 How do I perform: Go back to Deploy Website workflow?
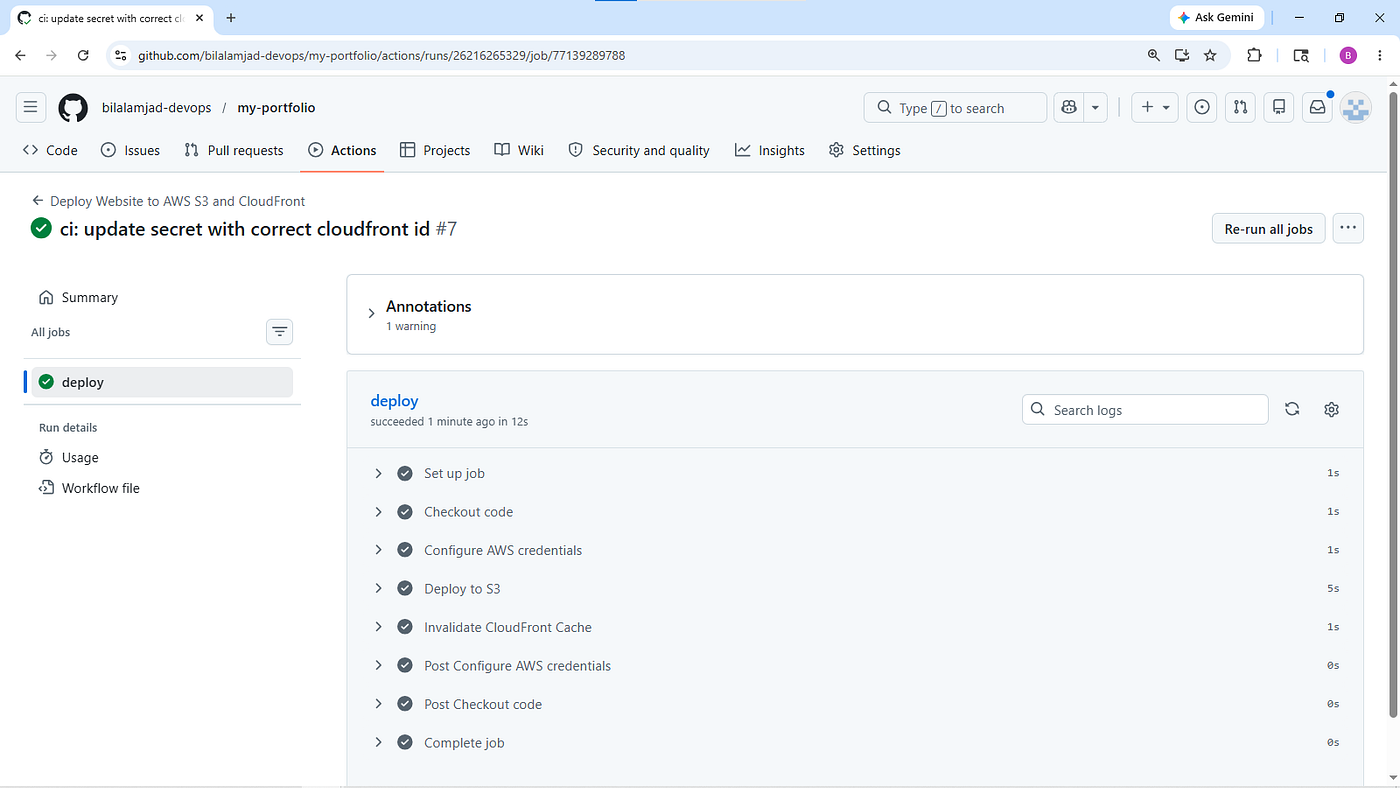coord(168,201)
